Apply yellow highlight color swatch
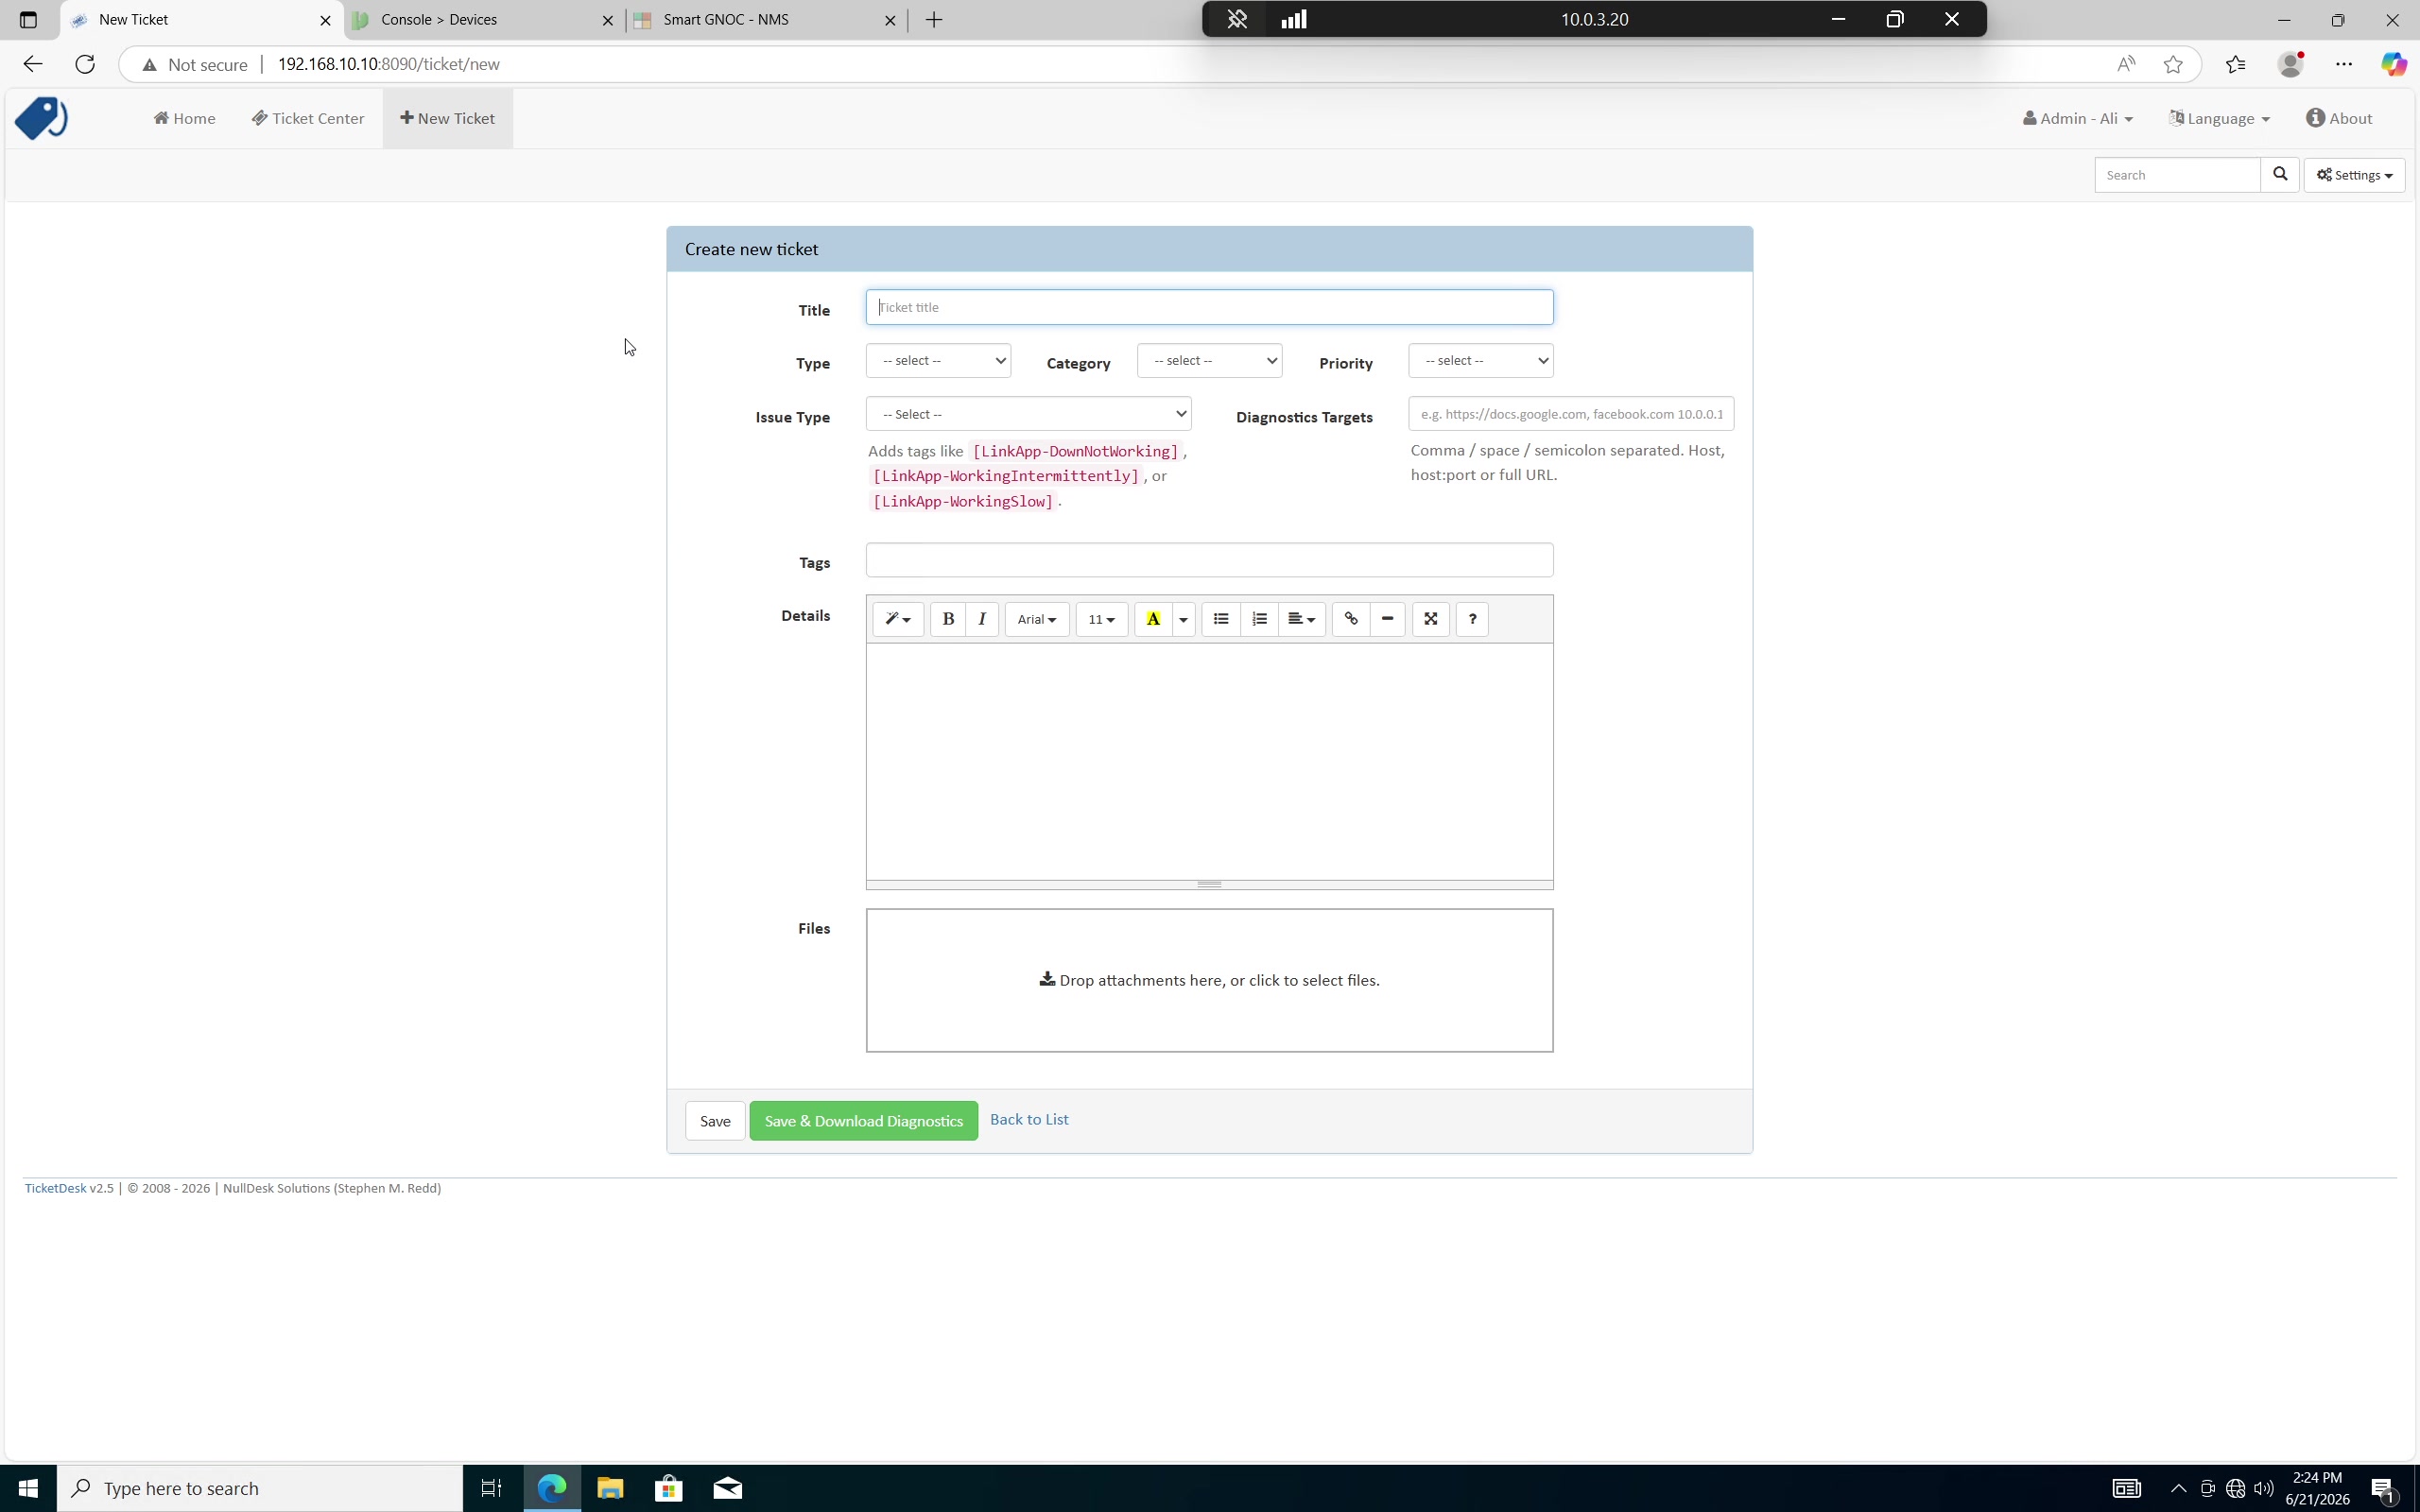Image resolution: width=2420 pixels, height=1512 pixels. (1153, 619)
